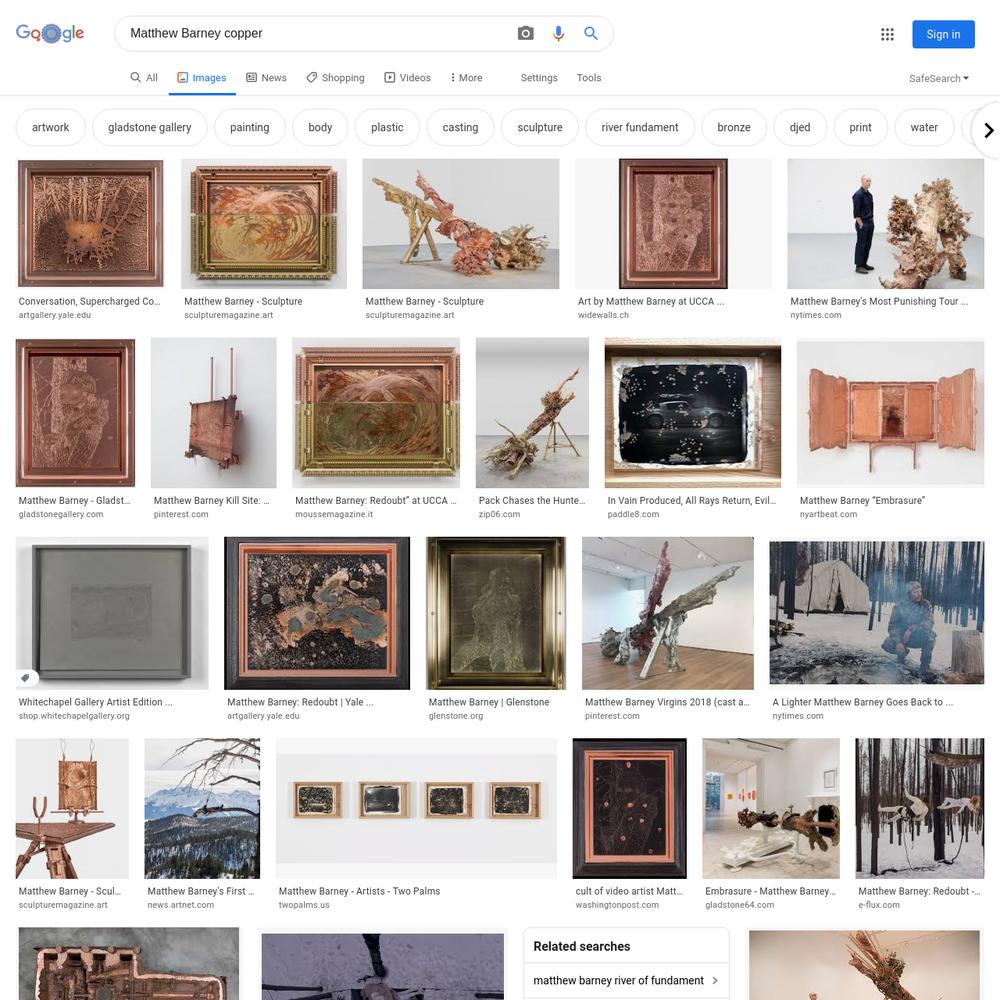The width and height of the screenshot is (1000, 1000).
Task: Filter by the plastic chip
Action: tap(387, 128)
